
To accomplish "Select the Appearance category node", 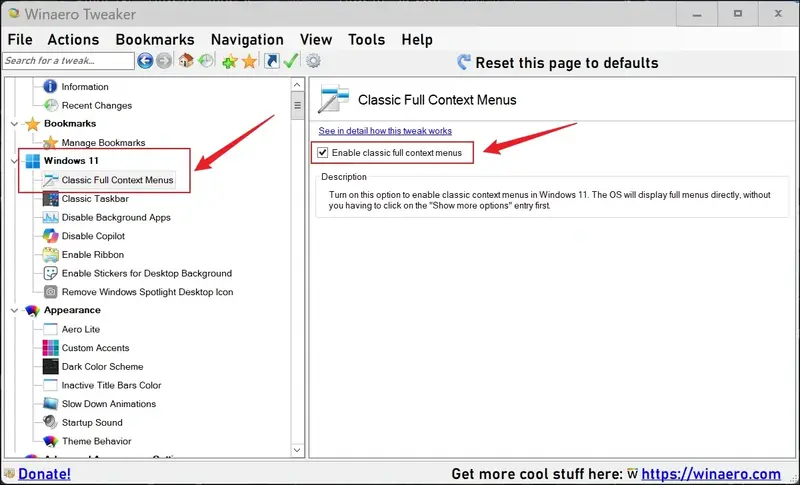I will (x=72, y=310).
